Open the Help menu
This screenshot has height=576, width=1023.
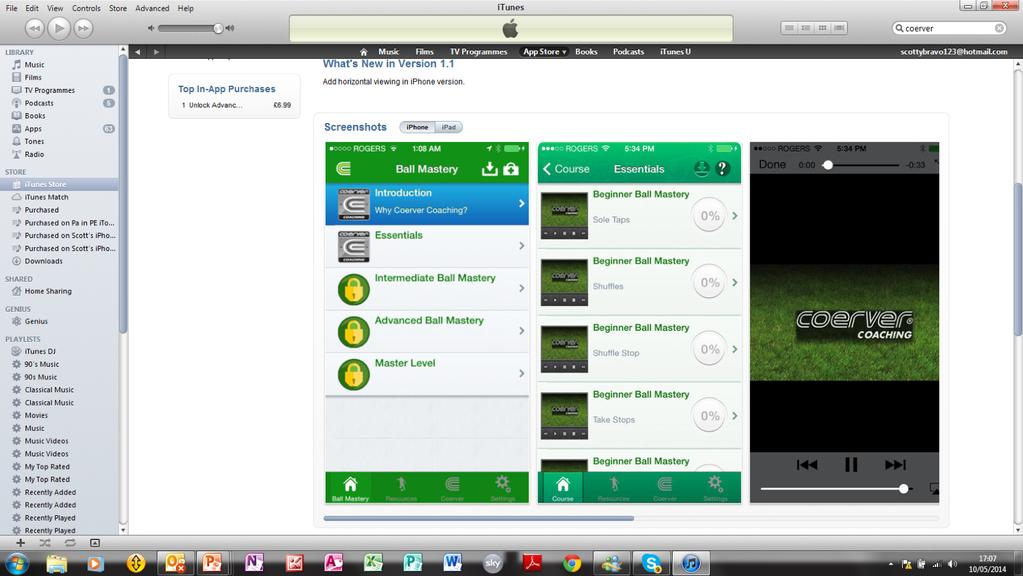pos(186,8)
